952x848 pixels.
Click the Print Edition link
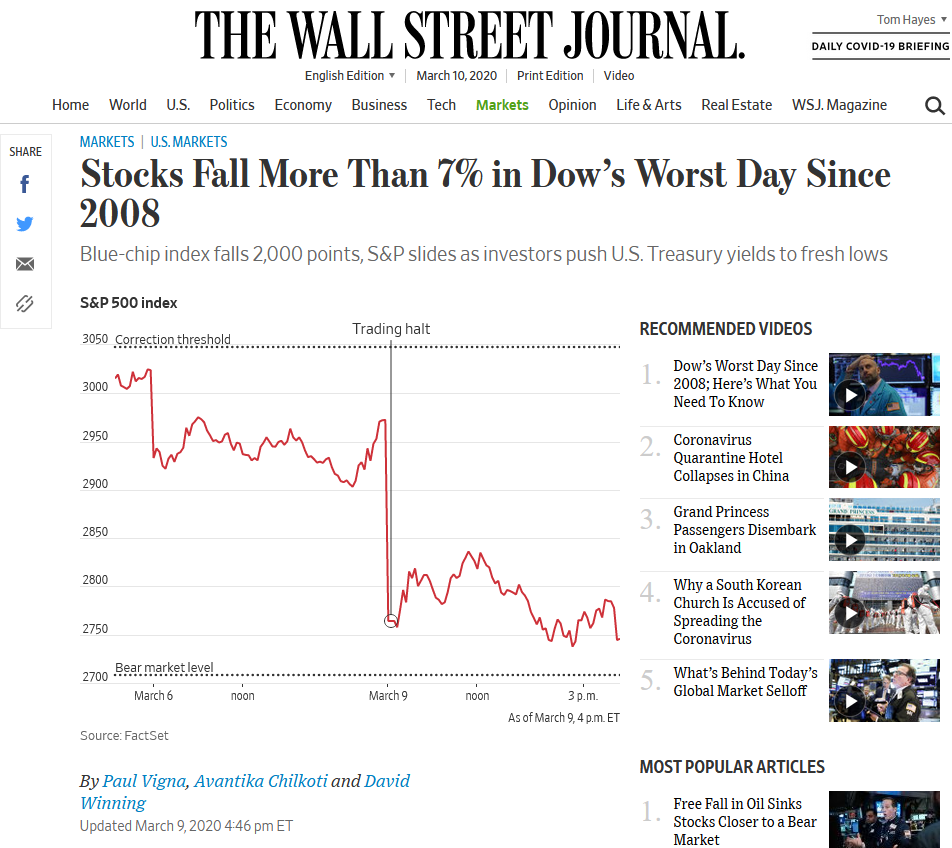[x=550, y=75]
